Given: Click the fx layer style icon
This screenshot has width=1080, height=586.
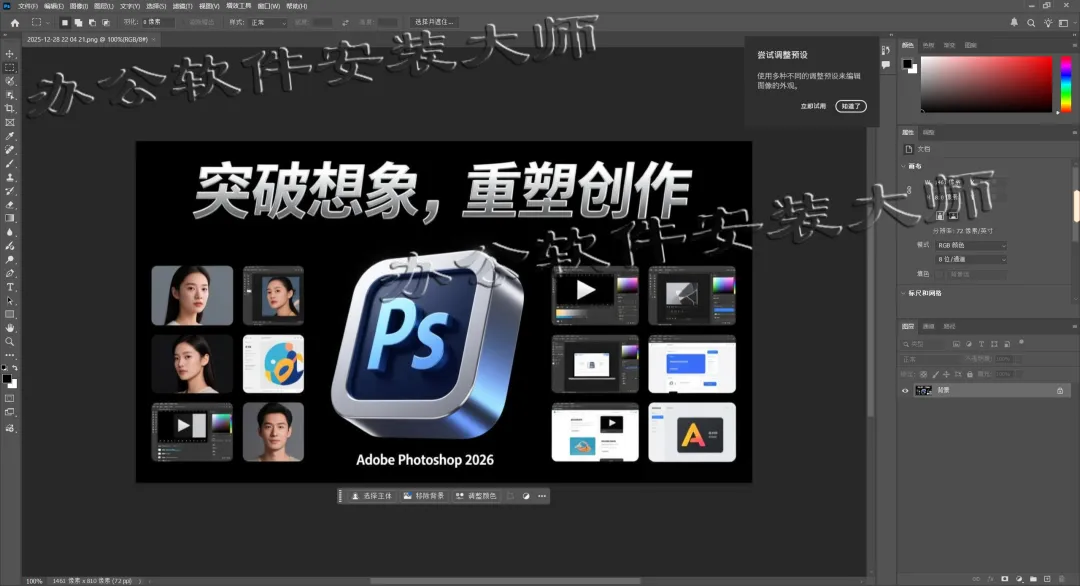Looking at the screenshot, I should 990,579.
